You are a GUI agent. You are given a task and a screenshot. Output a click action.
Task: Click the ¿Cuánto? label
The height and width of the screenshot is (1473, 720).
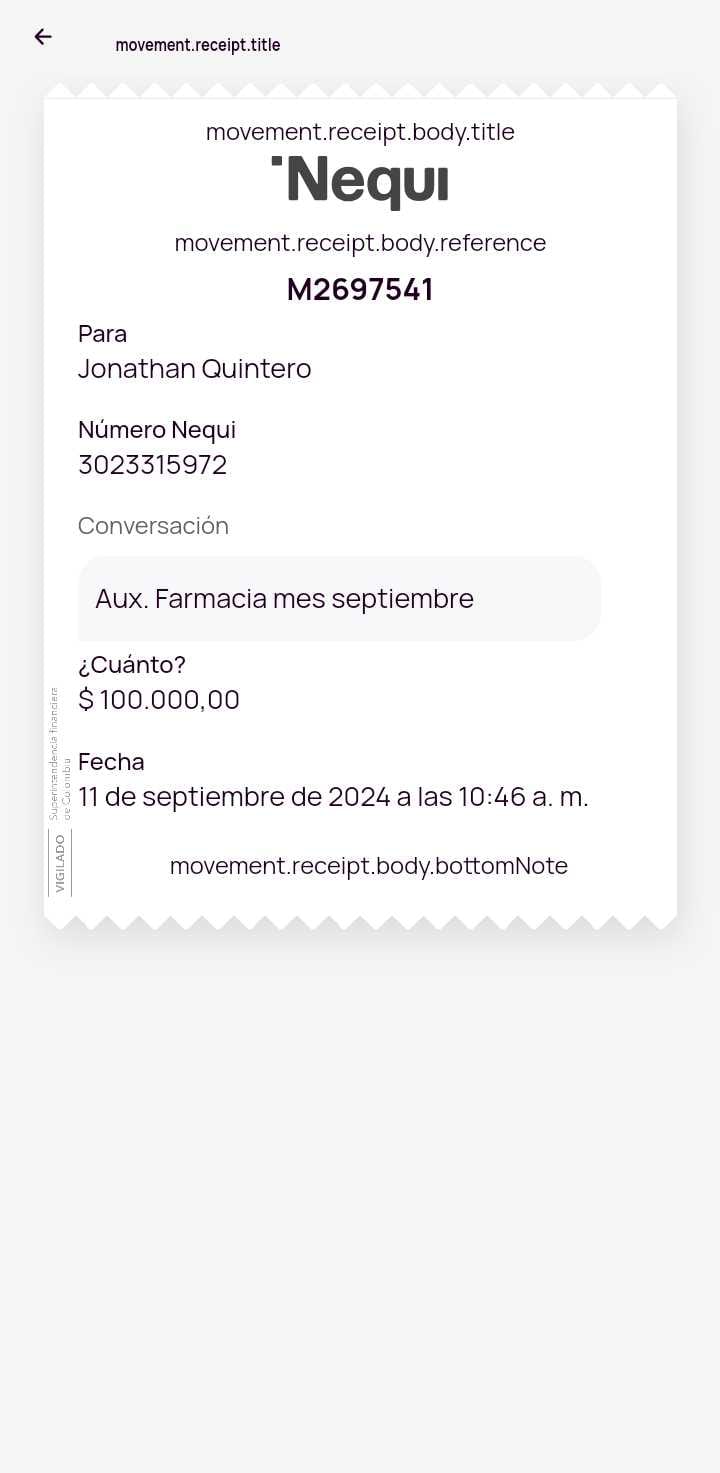(132, 665)
